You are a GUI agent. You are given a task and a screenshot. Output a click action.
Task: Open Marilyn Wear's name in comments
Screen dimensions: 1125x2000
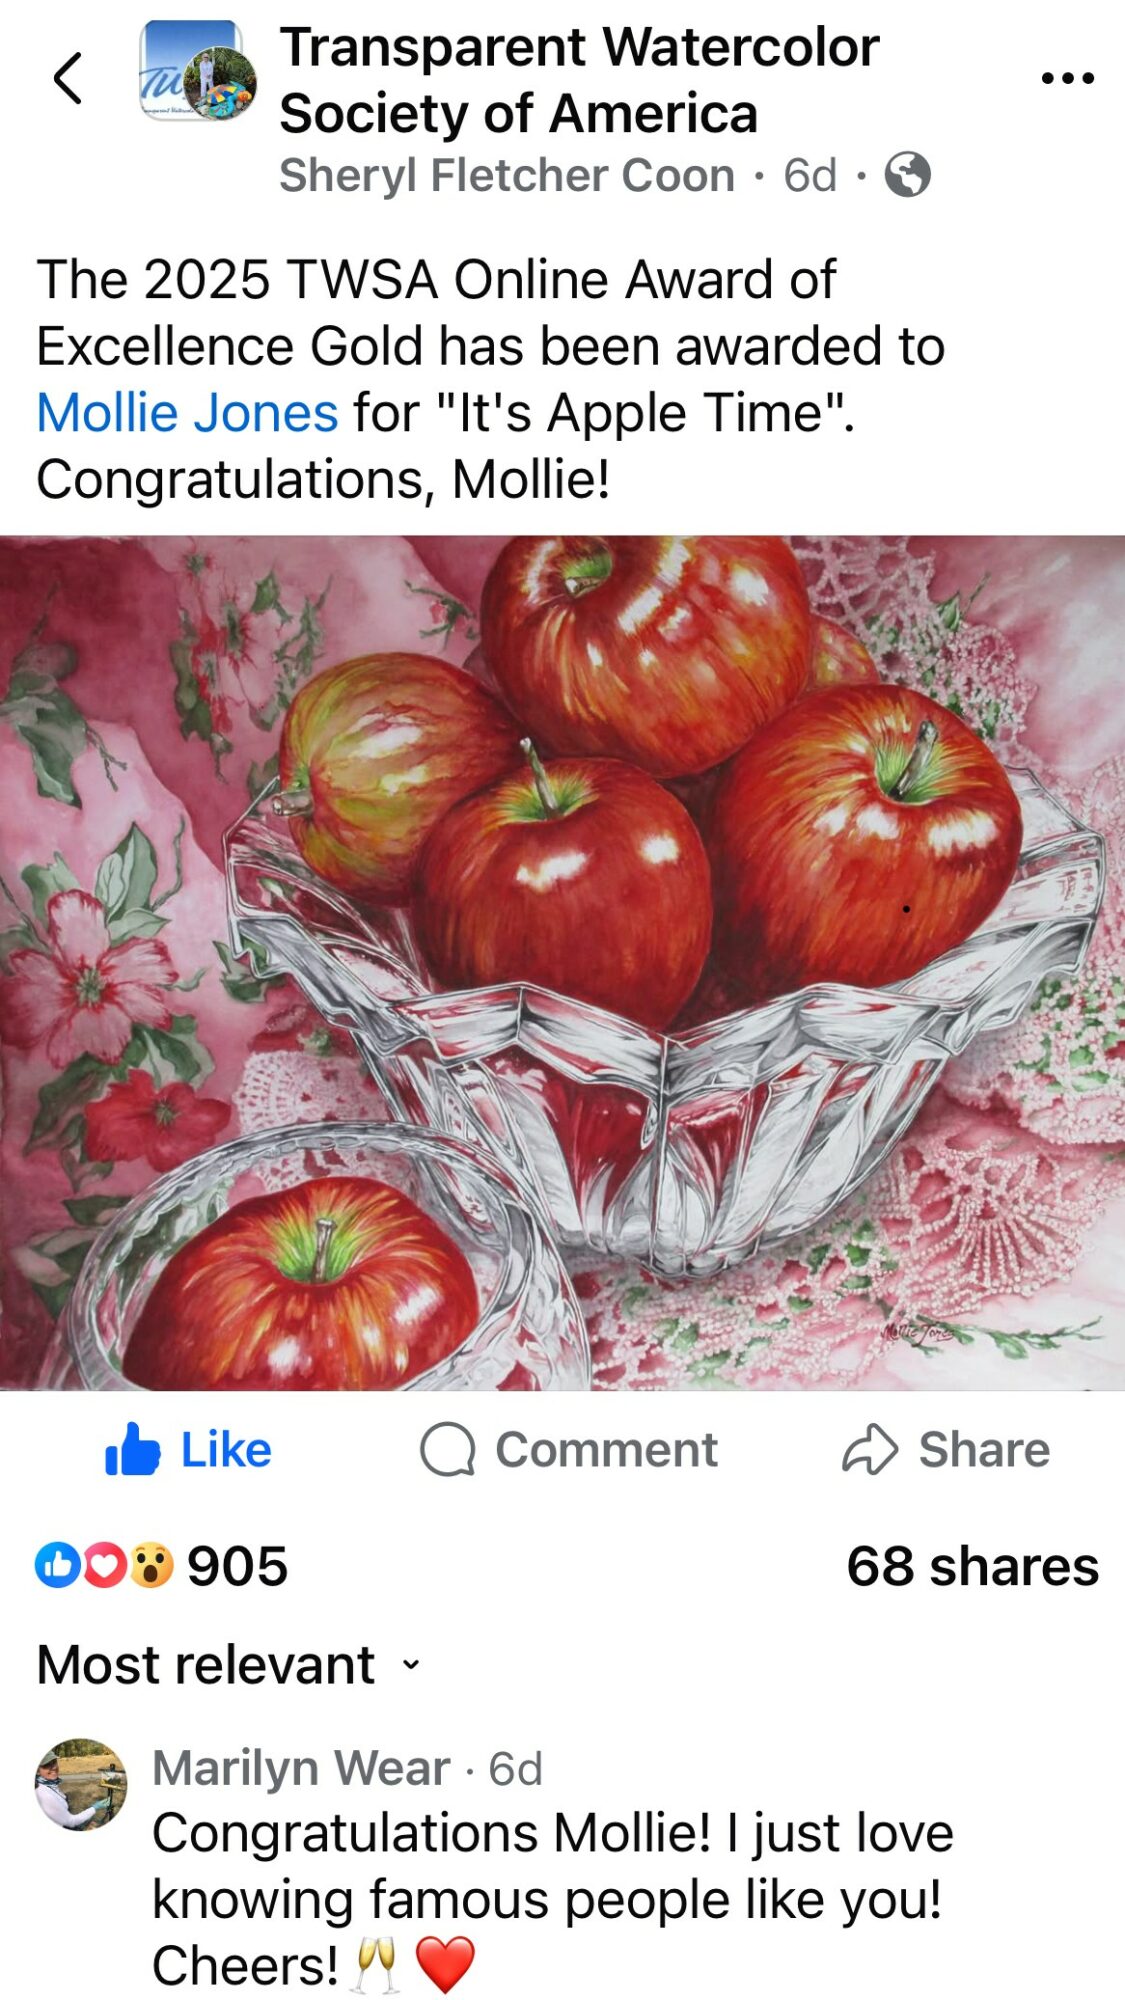tap(301, 1768)
